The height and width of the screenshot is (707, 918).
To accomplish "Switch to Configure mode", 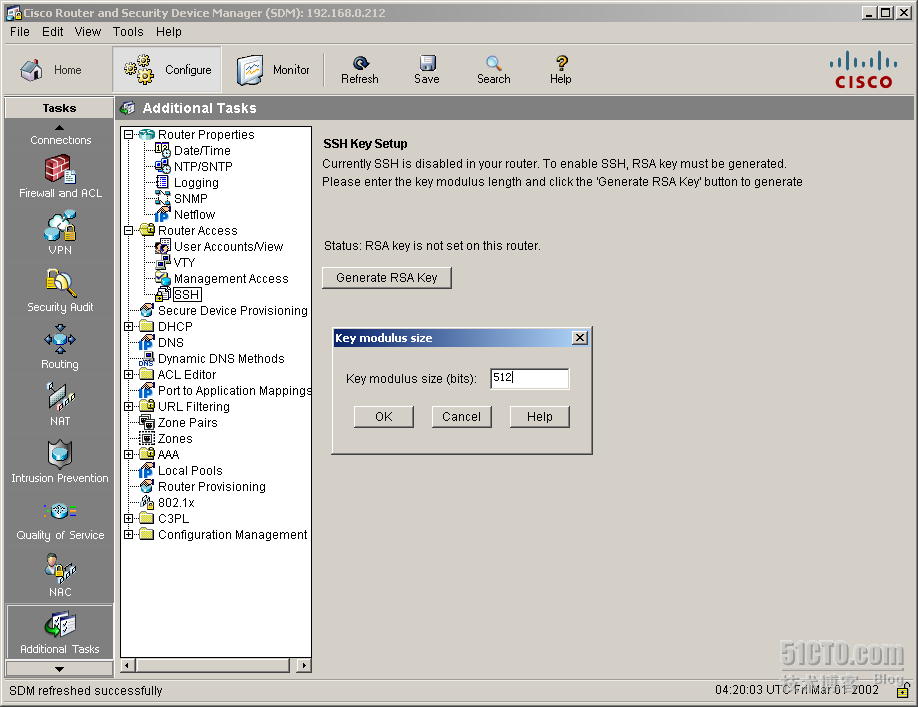I will coord(167,70).
